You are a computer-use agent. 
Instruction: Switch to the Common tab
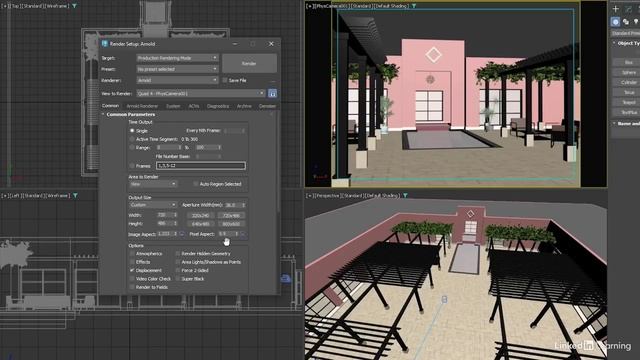click(110, 106)
